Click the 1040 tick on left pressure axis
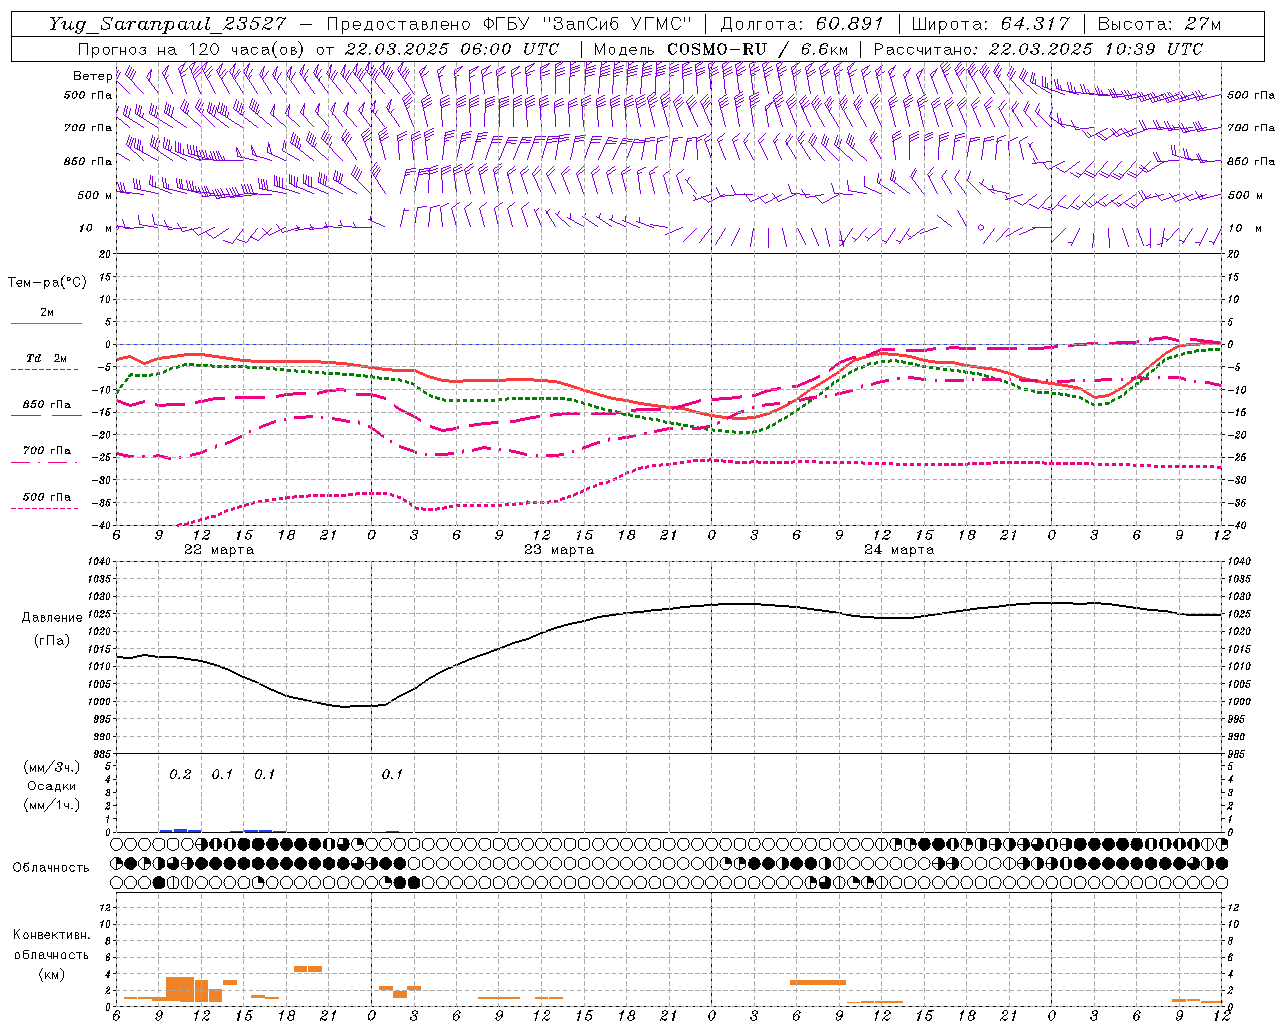The width and height of the screenshot is (1280, 1024). [101, 562]
